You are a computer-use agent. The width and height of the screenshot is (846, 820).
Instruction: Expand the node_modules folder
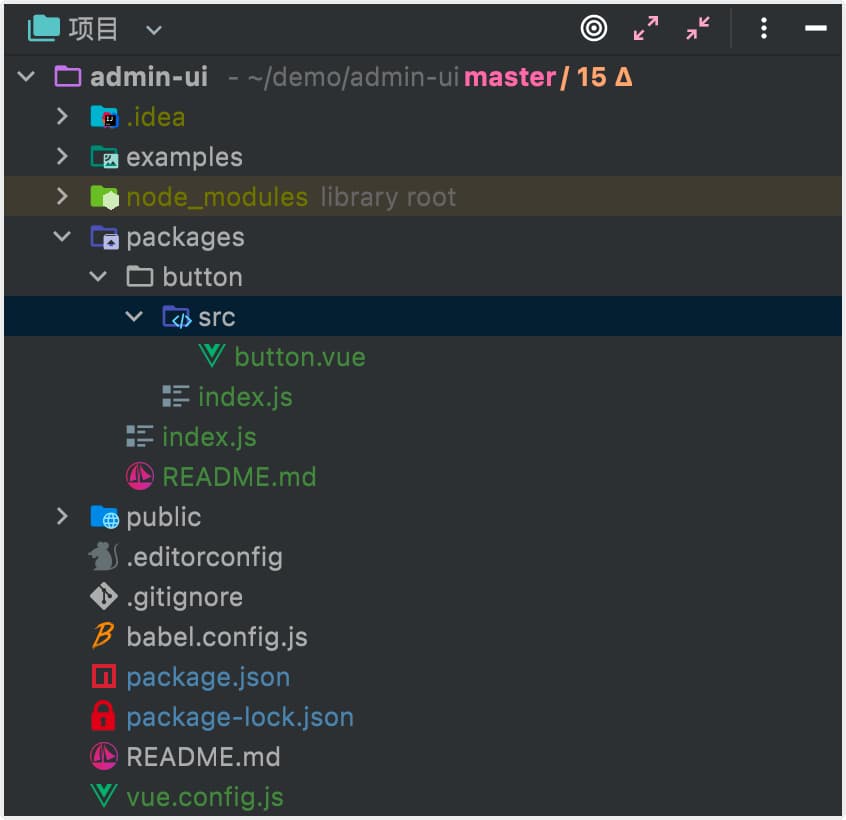[62, 196]
